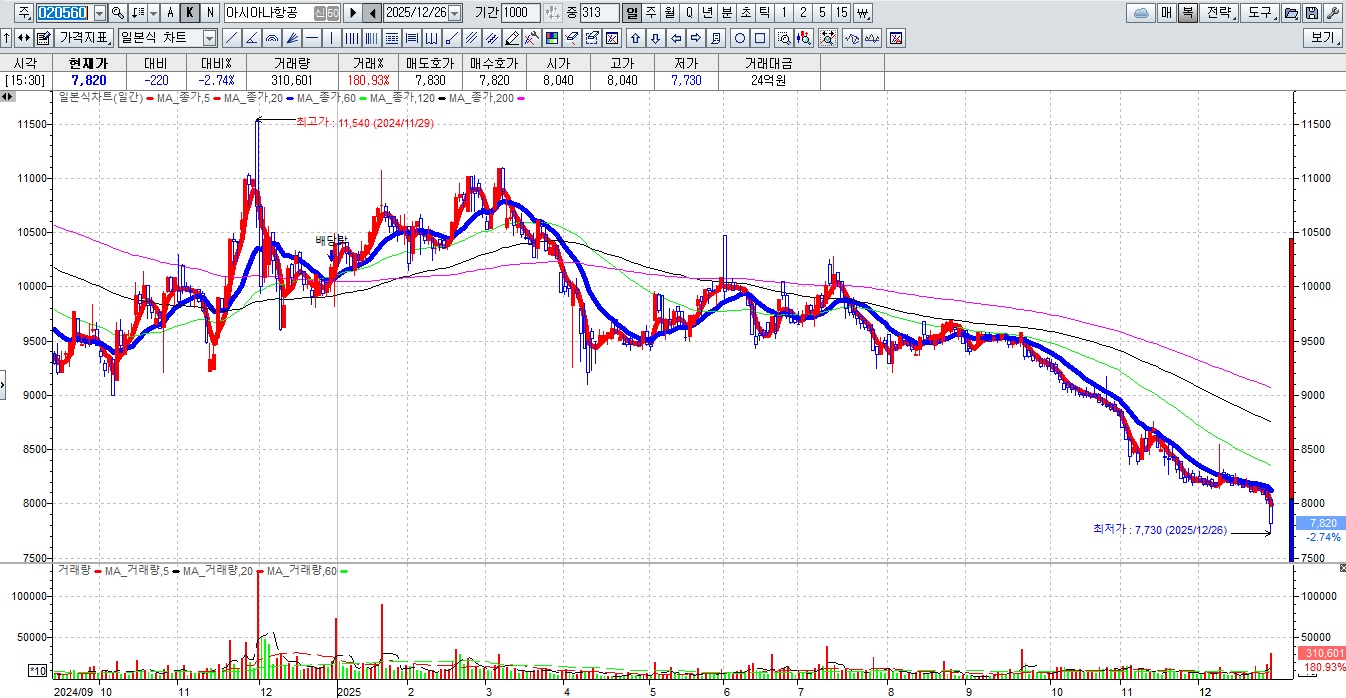Click the 현재가 7,820 value cell
This screenshot has height=698, width=1346.
[87, 81]
